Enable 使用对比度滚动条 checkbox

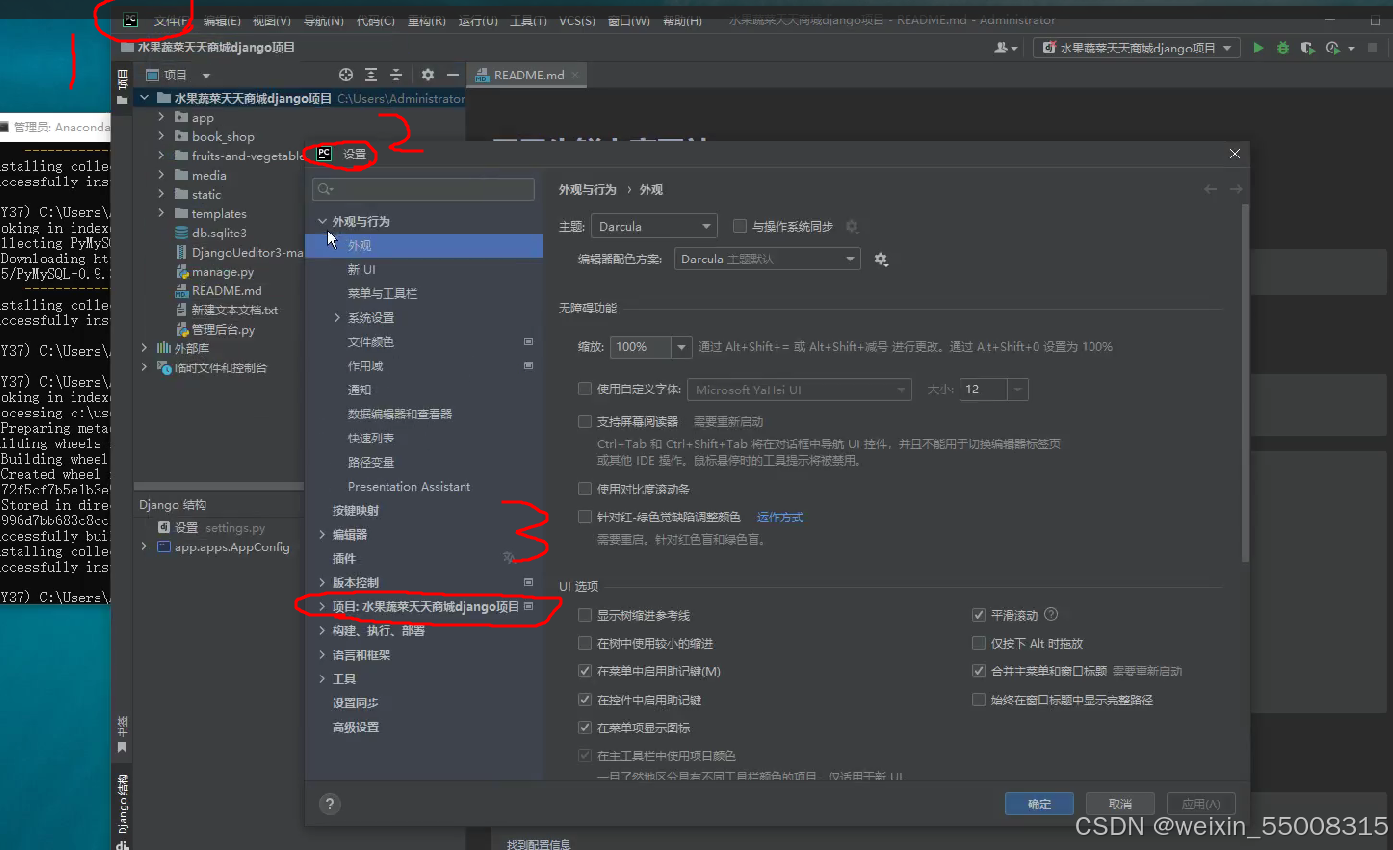585,489
